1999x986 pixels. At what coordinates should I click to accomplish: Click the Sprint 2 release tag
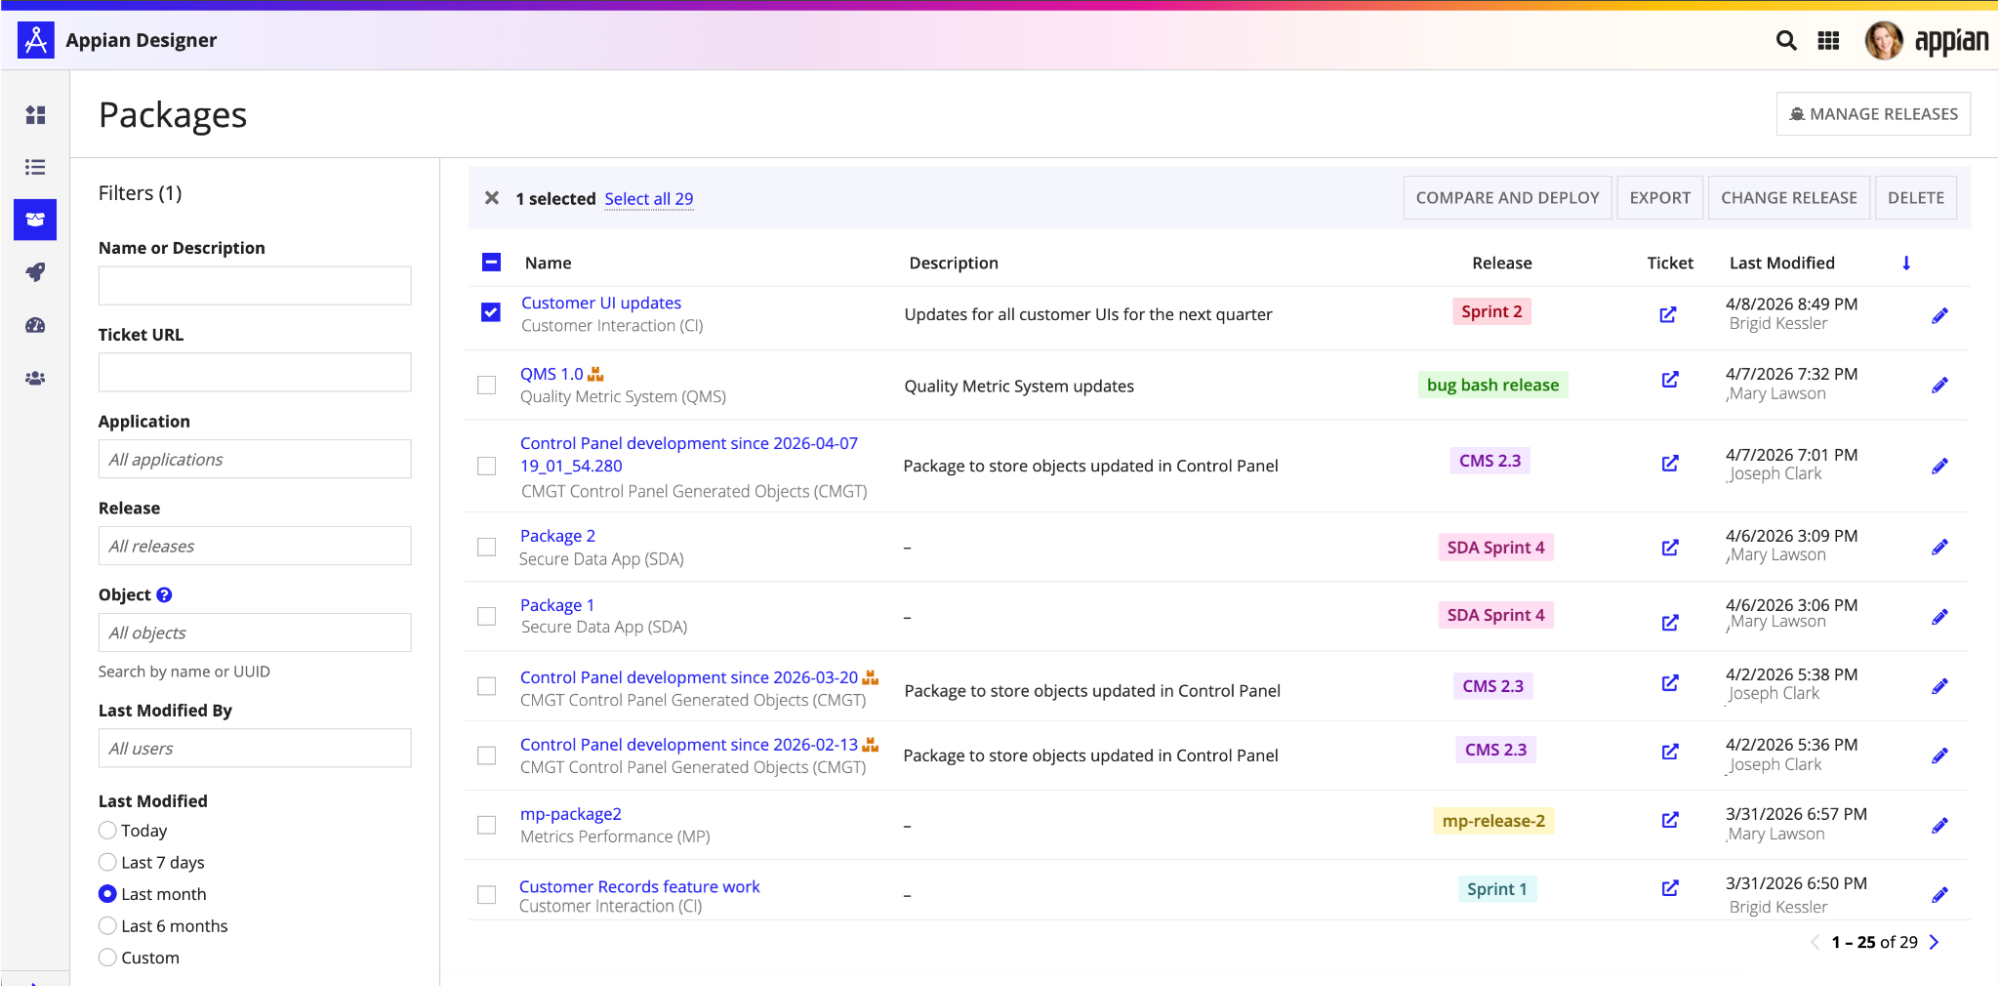(1492, 312)
